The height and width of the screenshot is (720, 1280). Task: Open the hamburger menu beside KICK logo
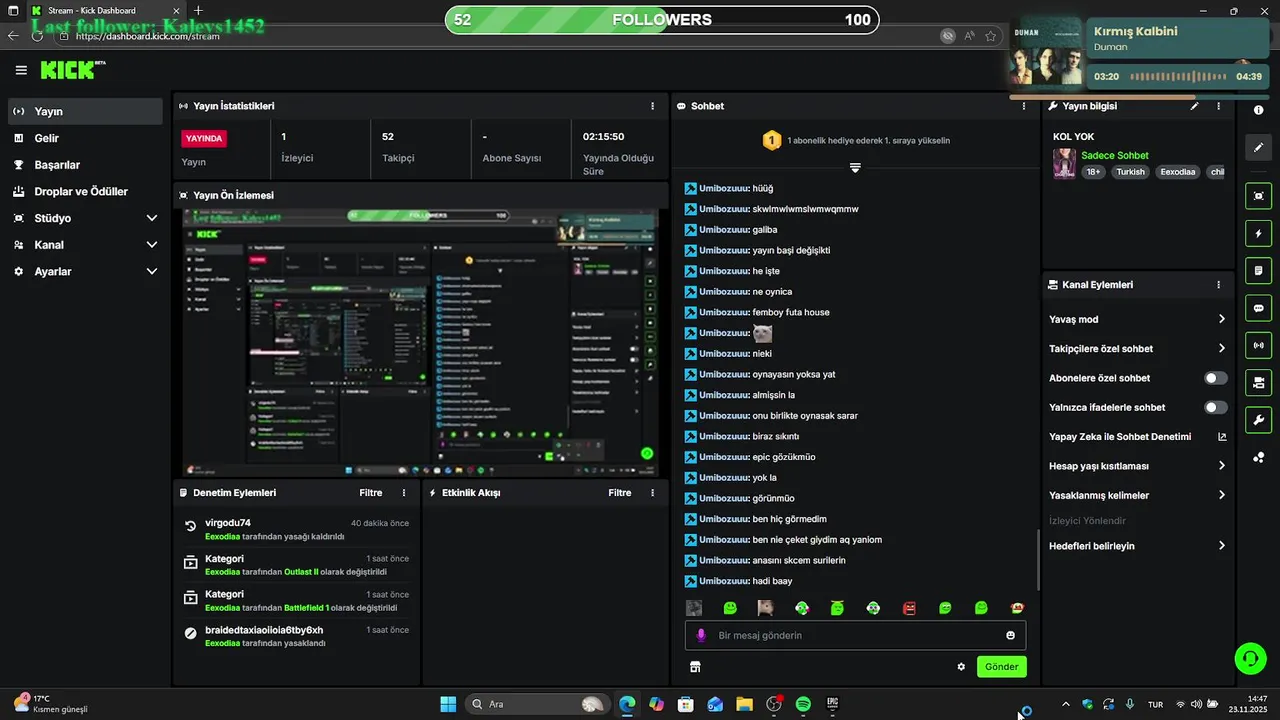click(21, 70)
